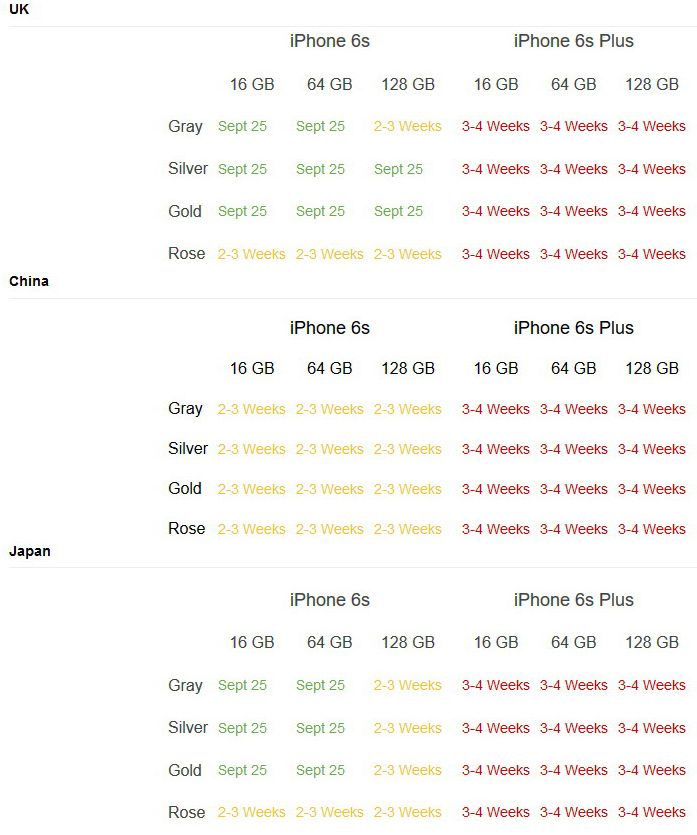Click the iPhone 6s Plus header under Japan

coord(574,600)
